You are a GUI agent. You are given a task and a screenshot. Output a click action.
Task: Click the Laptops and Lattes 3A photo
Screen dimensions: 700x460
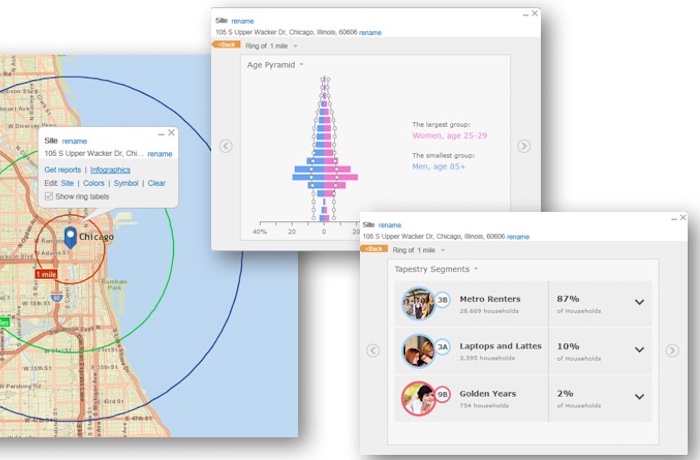point(418,351)
